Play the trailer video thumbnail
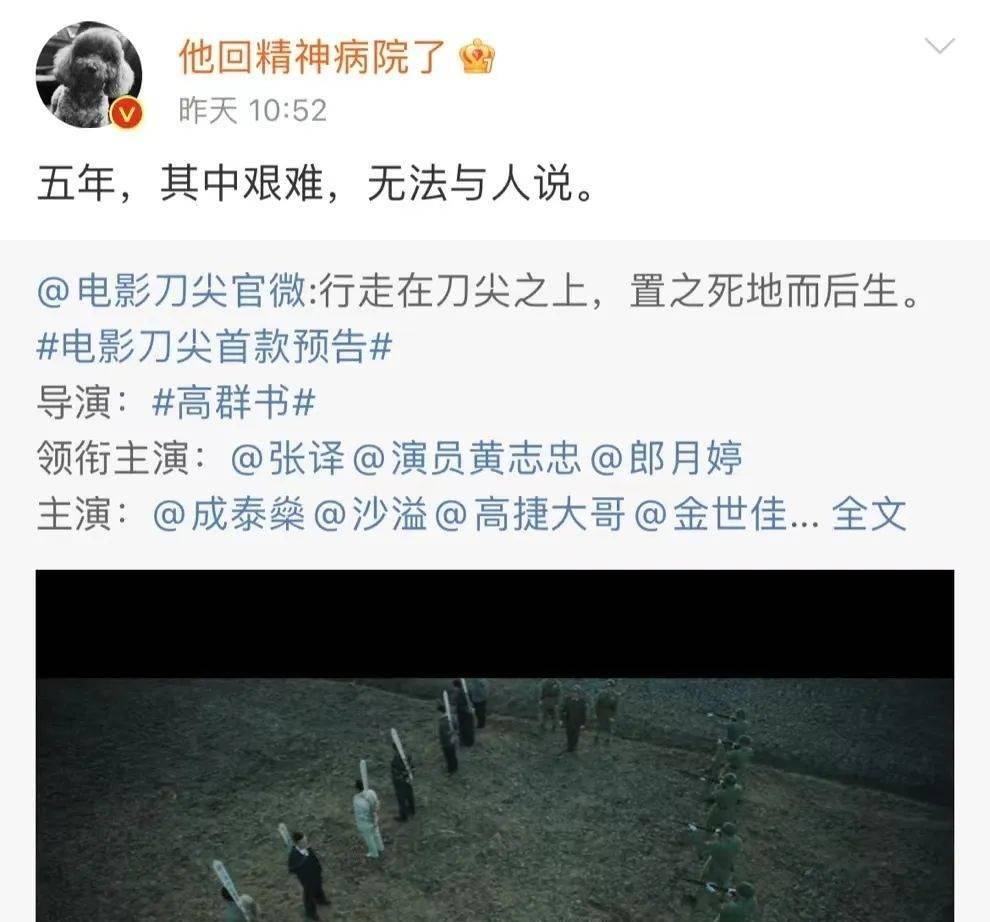The height and width of the screenshot is (922, 990). pyautogui.click(x=494, y=746)
